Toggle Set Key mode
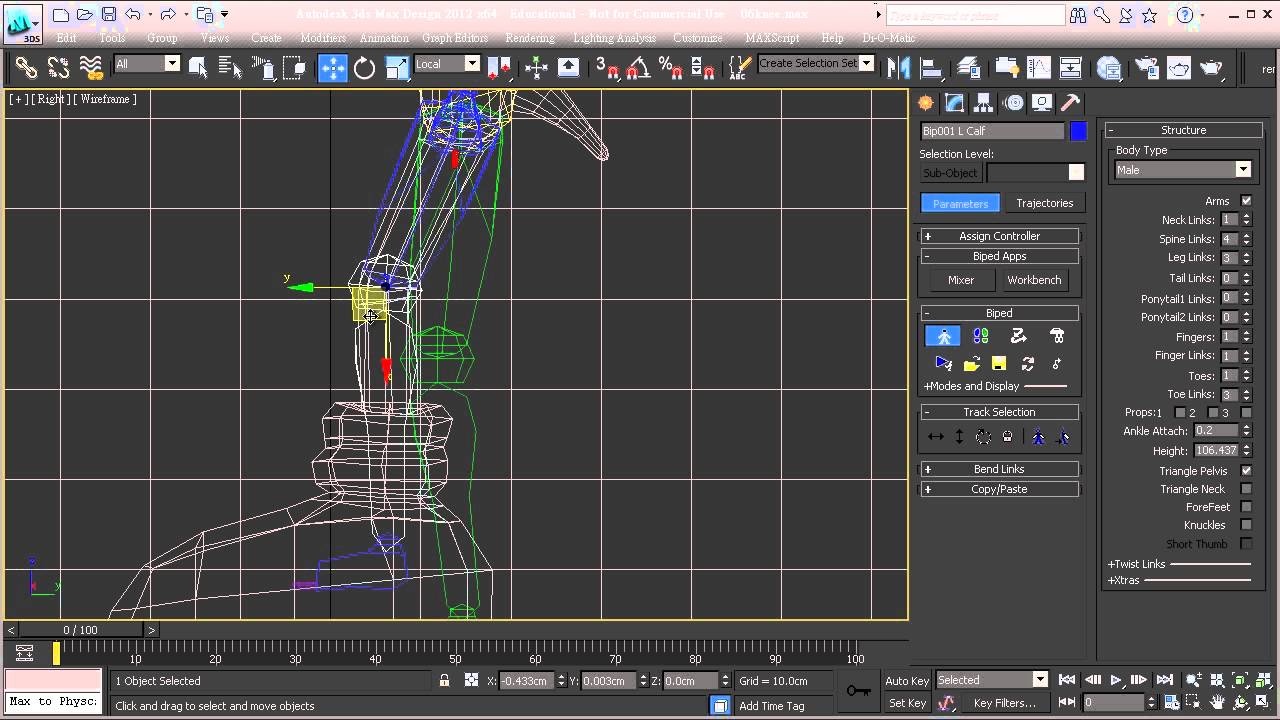This screenshot has width=1280, height=720. pyautogui.click(x=907, y=703)
